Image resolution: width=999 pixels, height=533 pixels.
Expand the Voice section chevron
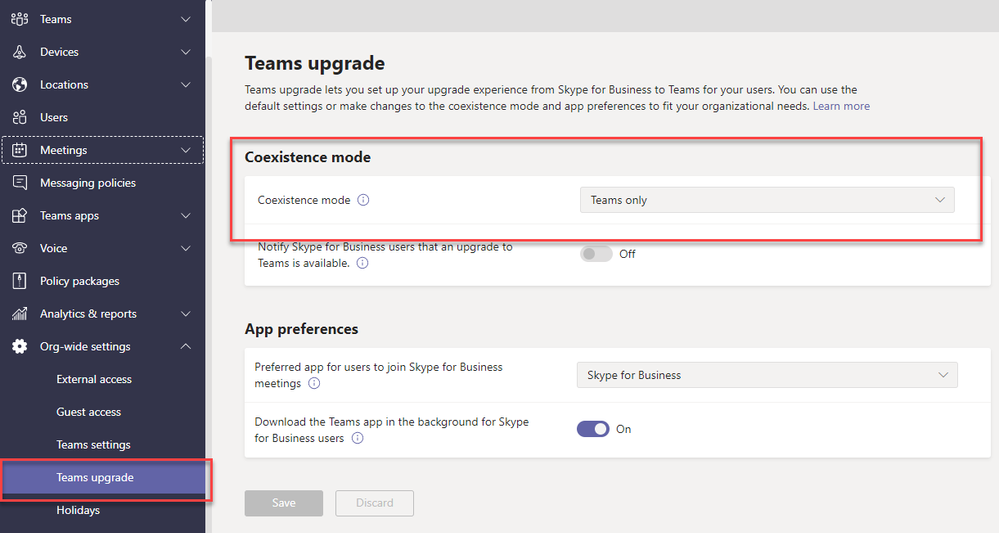(x=185, y=248)
